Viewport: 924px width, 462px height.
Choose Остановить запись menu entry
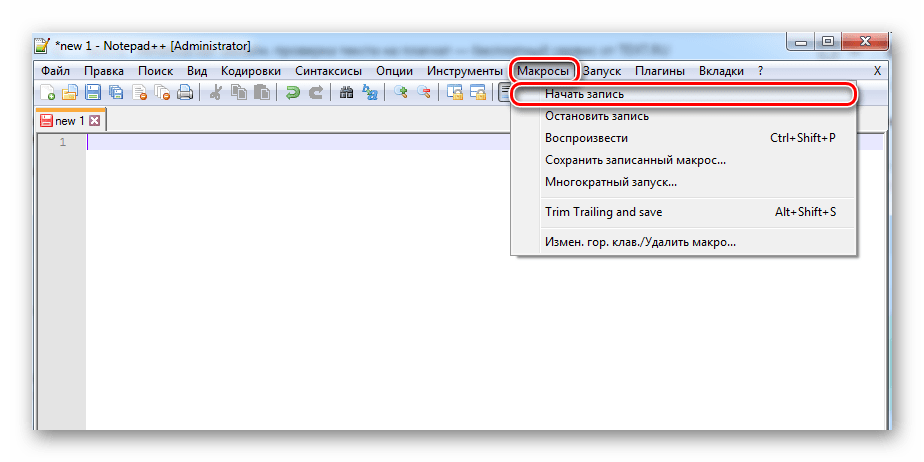pos(684,116)
